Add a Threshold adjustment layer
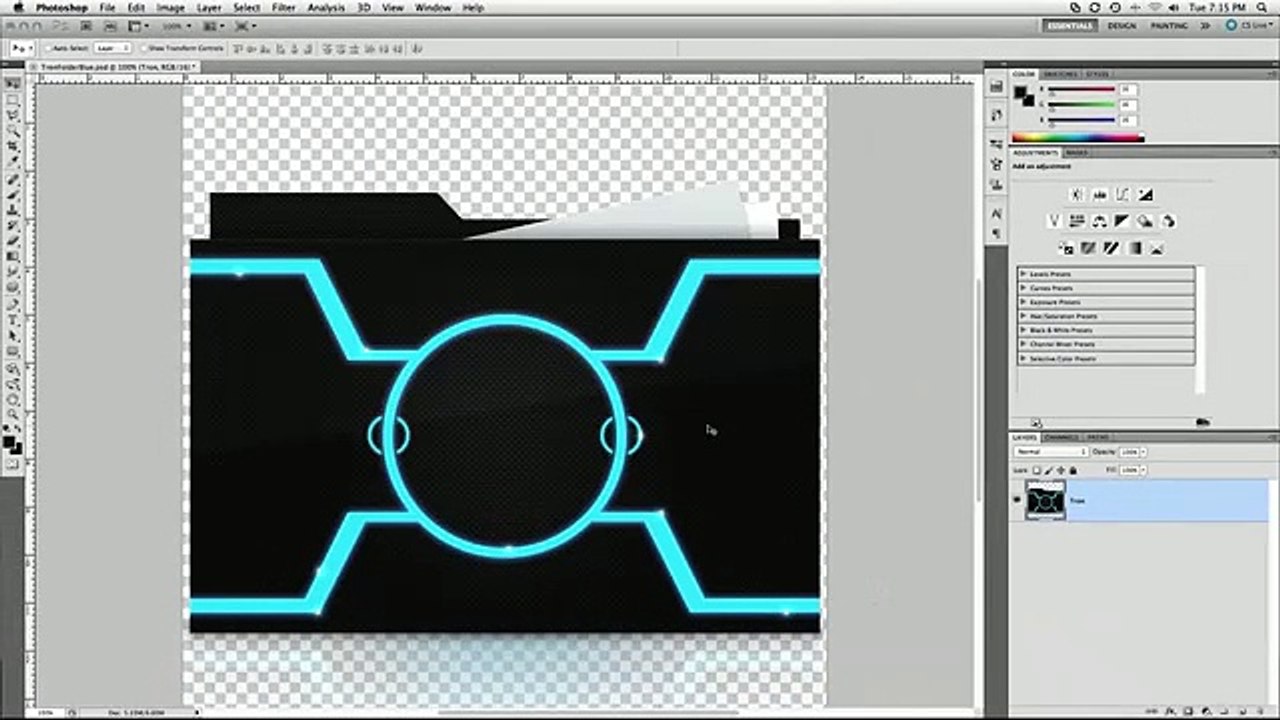Image resolution: width=1280 pixels, height=720 pixels. click(1111, 248)
